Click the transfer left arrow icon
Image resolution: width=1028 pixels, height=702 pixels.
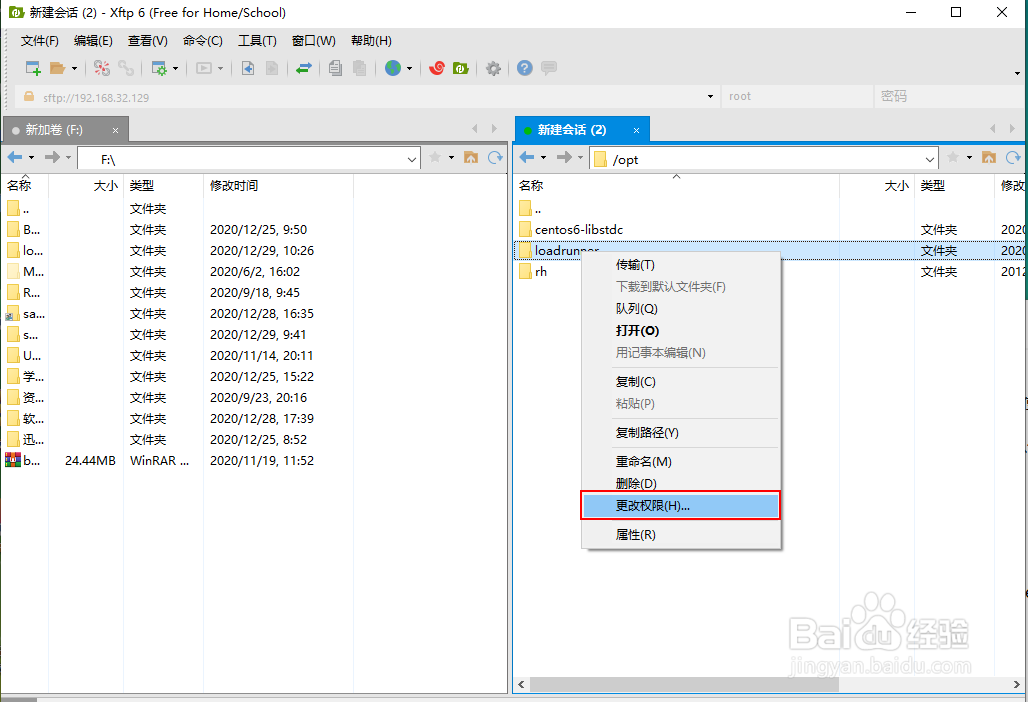[x=248, y=68]
